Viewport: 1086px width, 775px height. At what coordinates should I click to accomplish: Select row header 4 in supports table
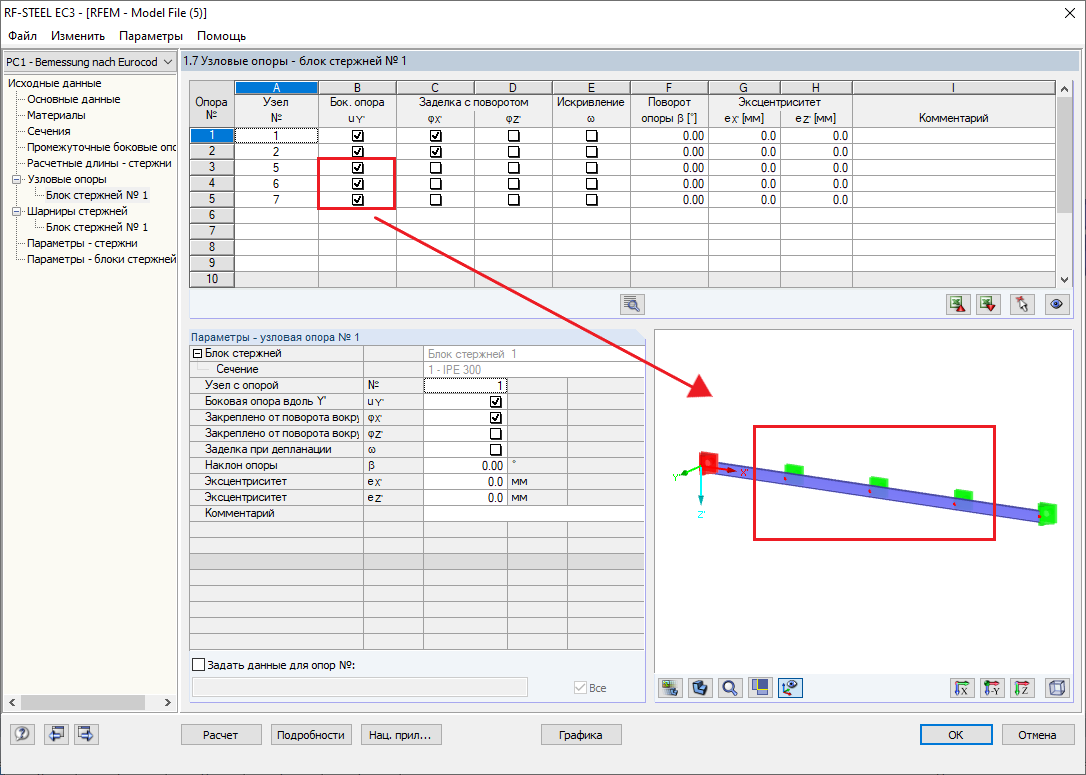click(x=212, y=184)
